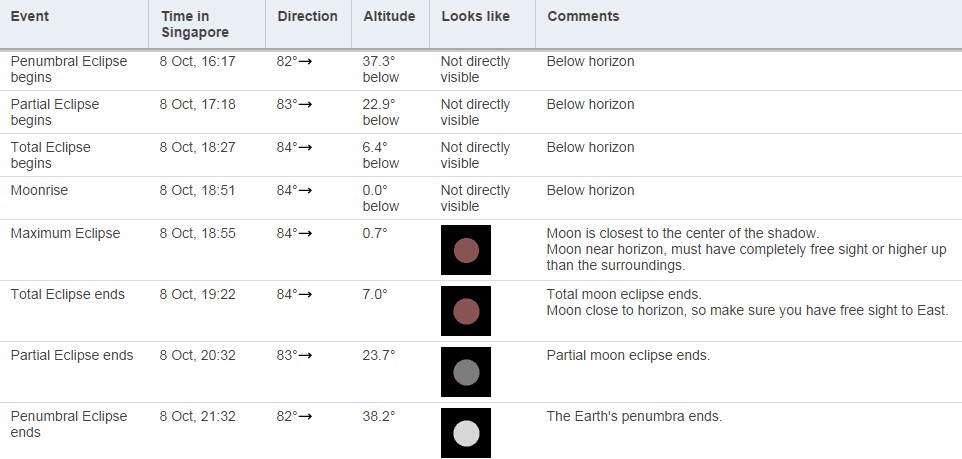Select the Earth's penumbra ends comment
962x459 pixels.
point(634,417)
